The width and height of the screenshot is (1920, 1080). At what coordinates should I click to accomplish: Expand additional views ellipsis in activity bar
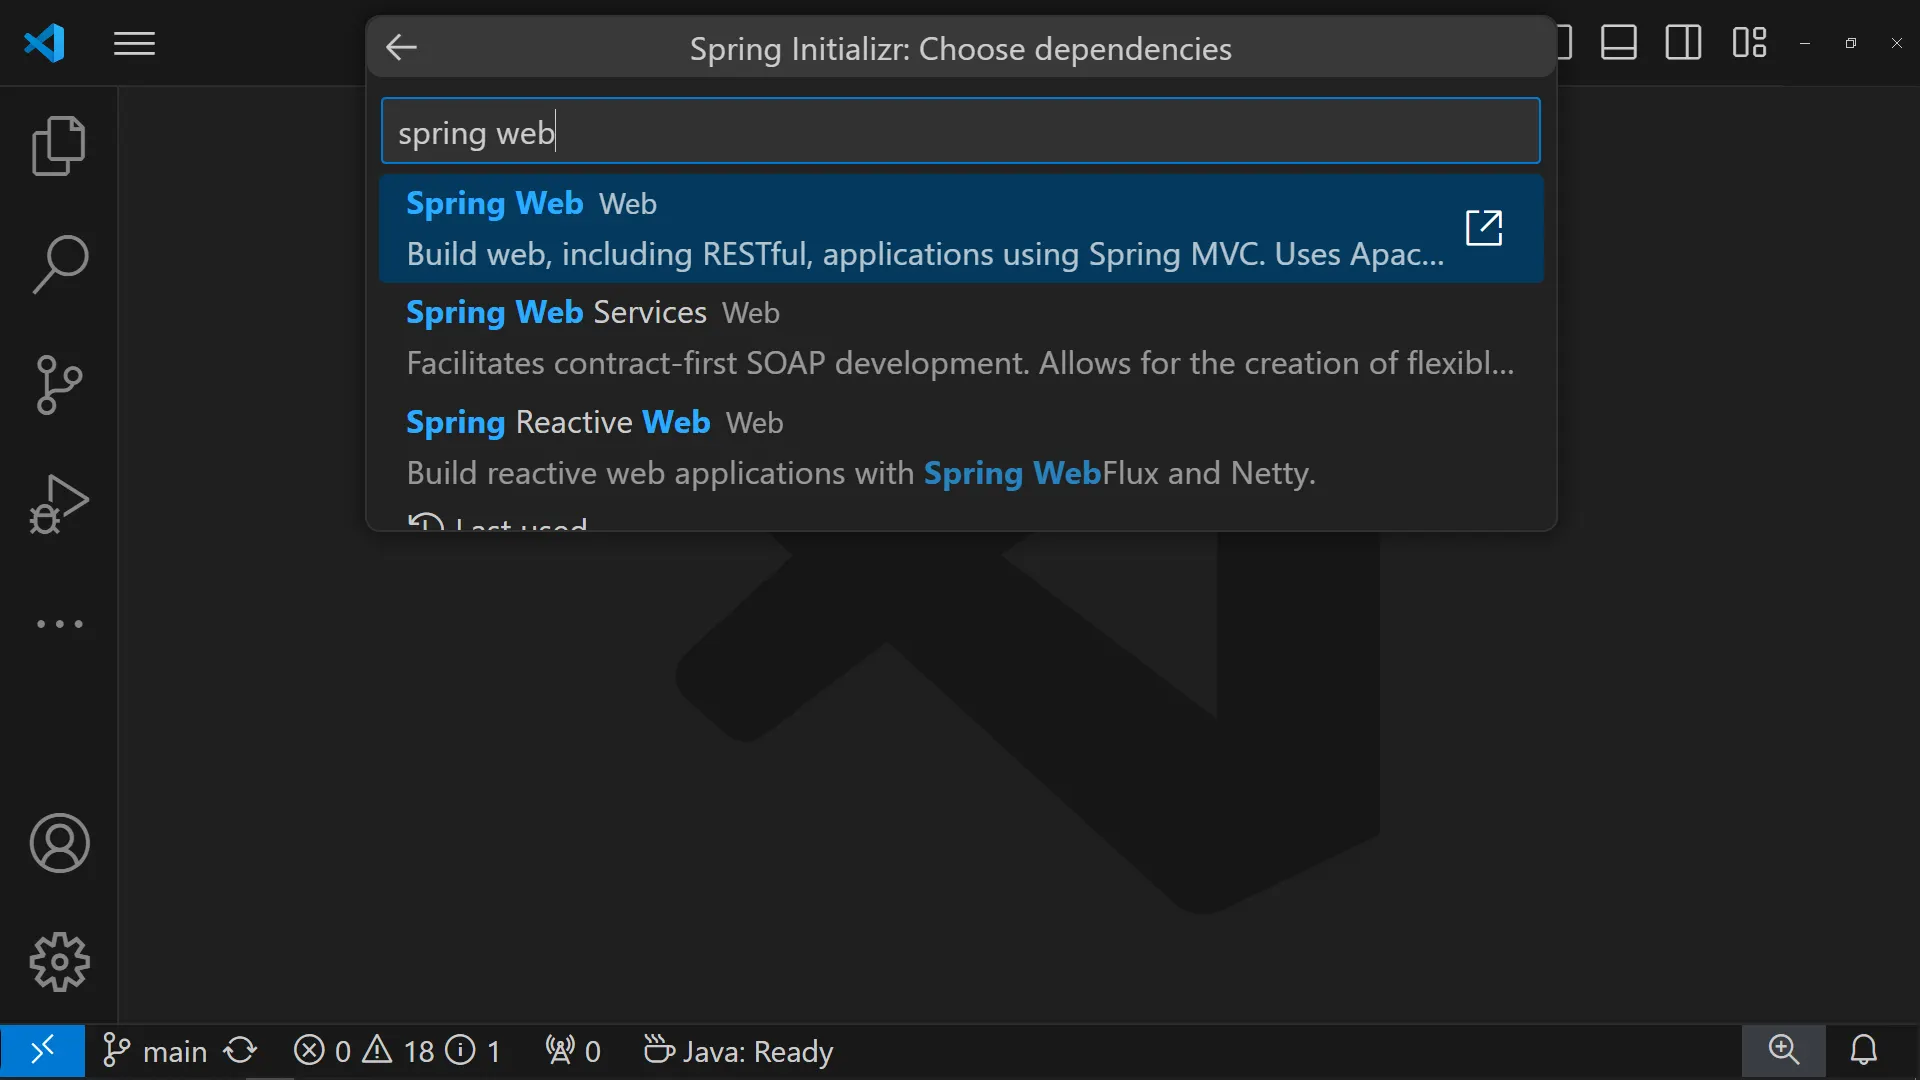59,624
